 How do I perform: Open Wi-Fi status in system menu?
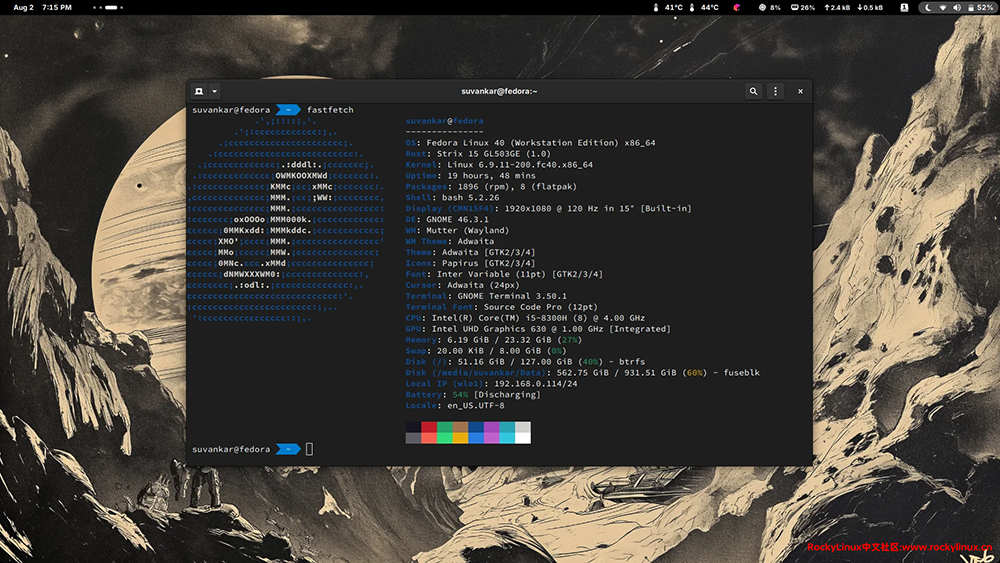(942, 7)
